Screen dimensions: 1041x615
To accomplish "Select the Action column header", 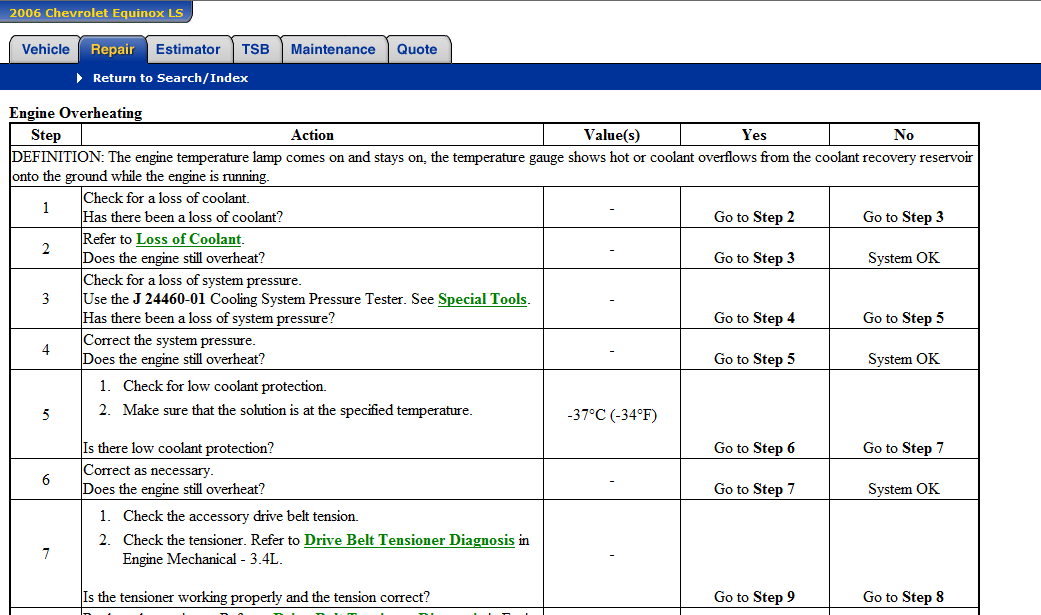I will tap(312, 135).
